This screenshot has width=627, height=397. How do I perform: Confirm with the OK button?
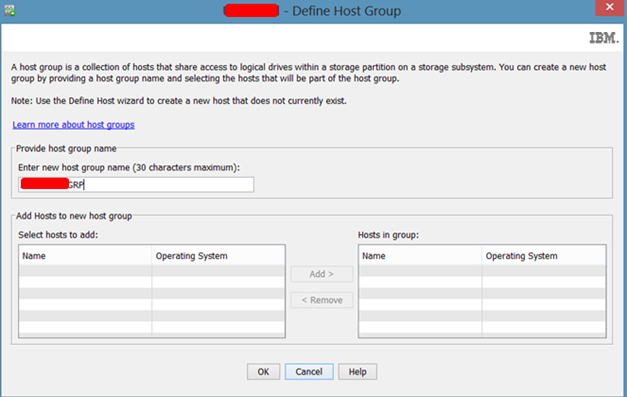tap(263, 372)
